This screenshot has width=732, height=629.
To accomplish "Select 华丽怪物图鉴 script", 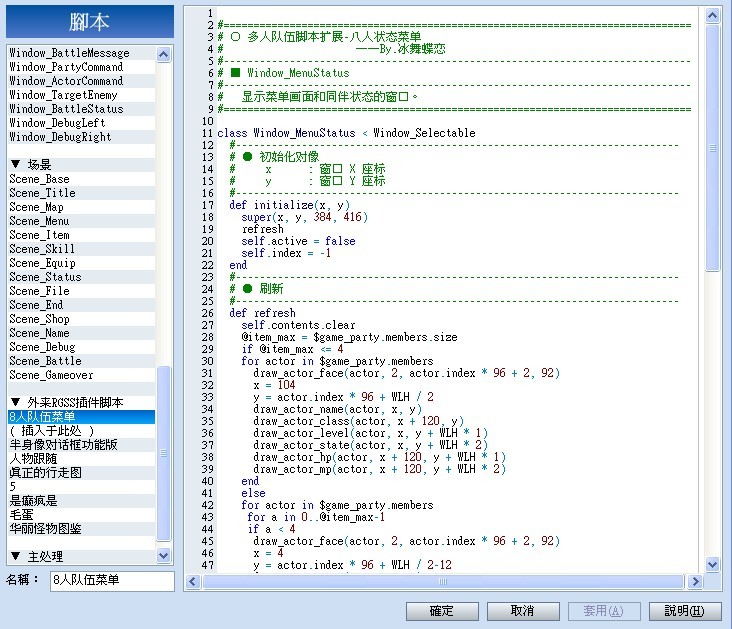I will (x=81, y=529).
